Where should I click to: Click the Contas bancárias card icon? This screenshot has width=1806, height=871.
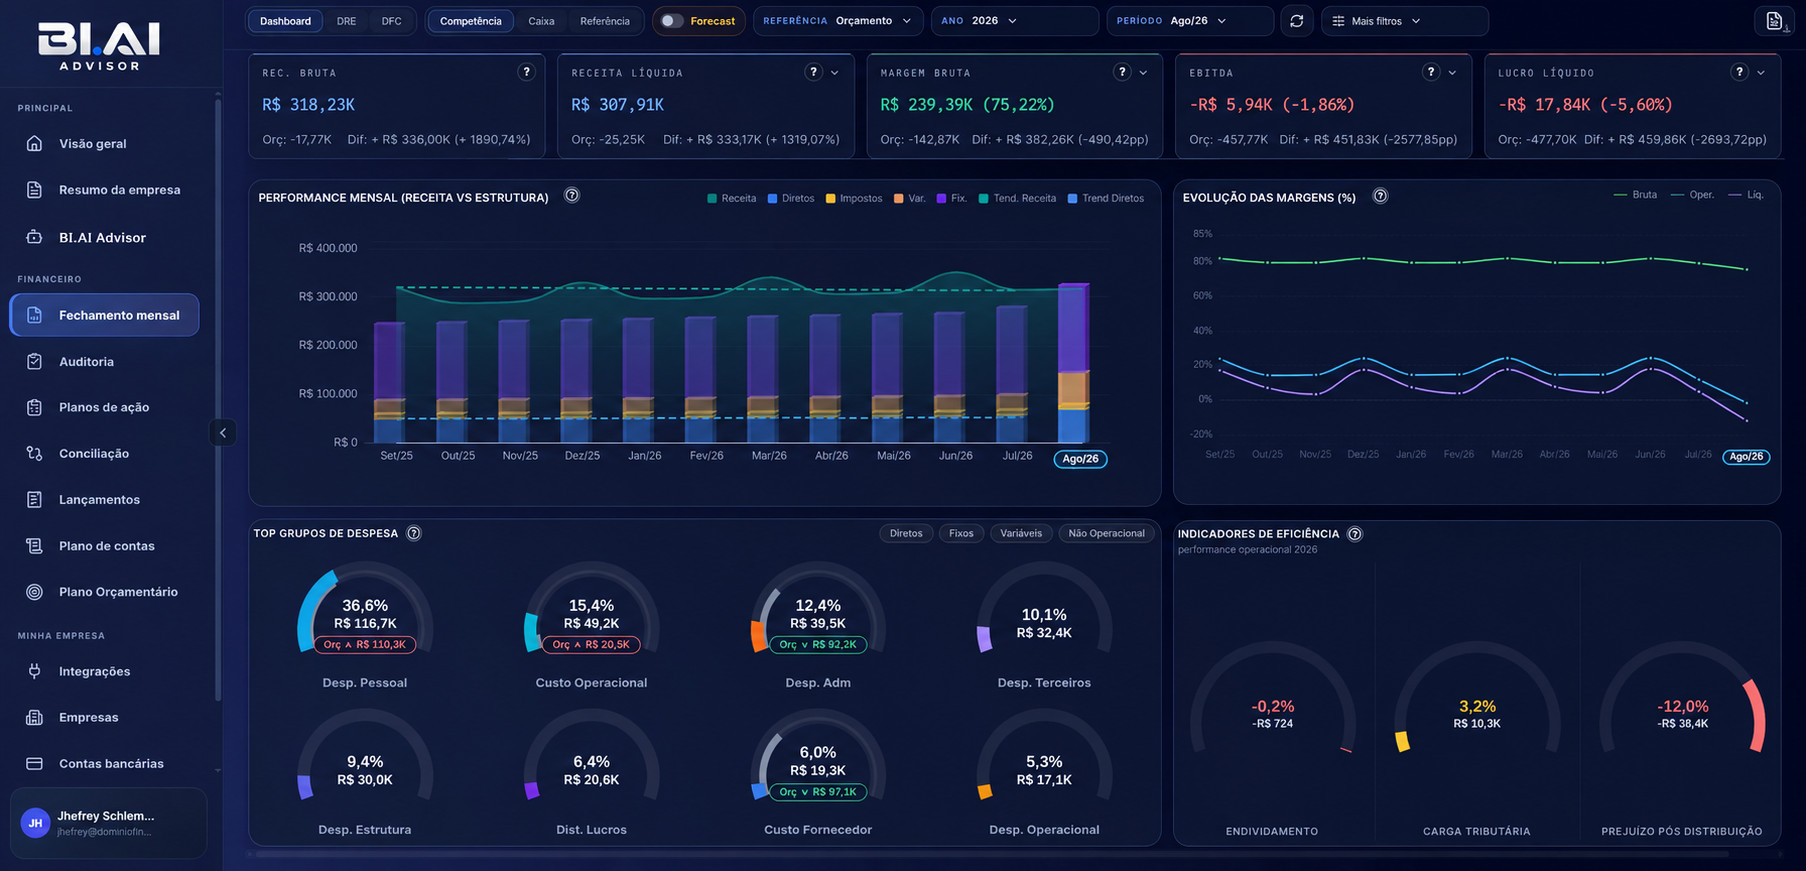click(34, 763)
